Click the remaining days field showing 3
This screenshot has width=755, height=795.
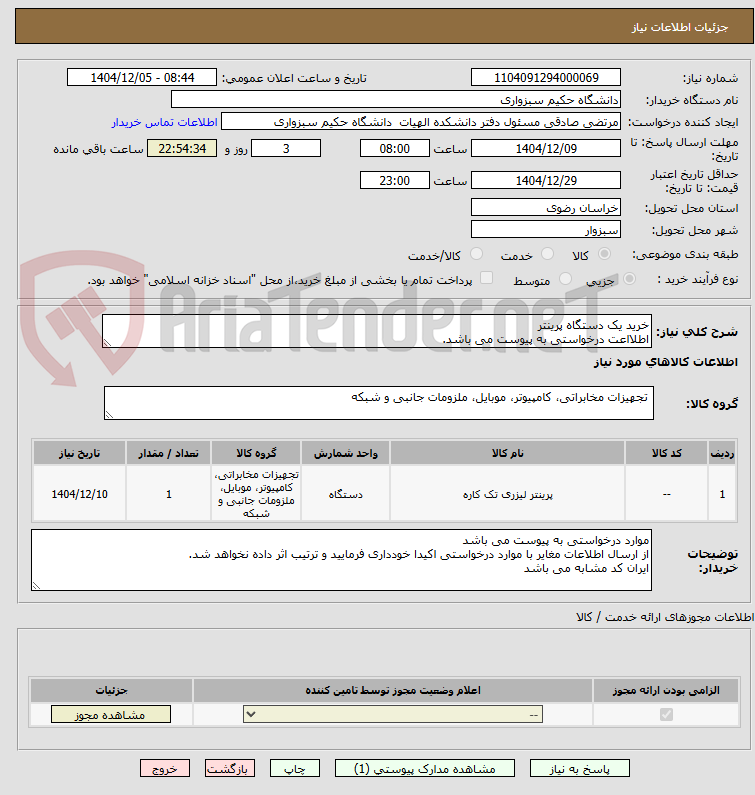click(286, 149)
